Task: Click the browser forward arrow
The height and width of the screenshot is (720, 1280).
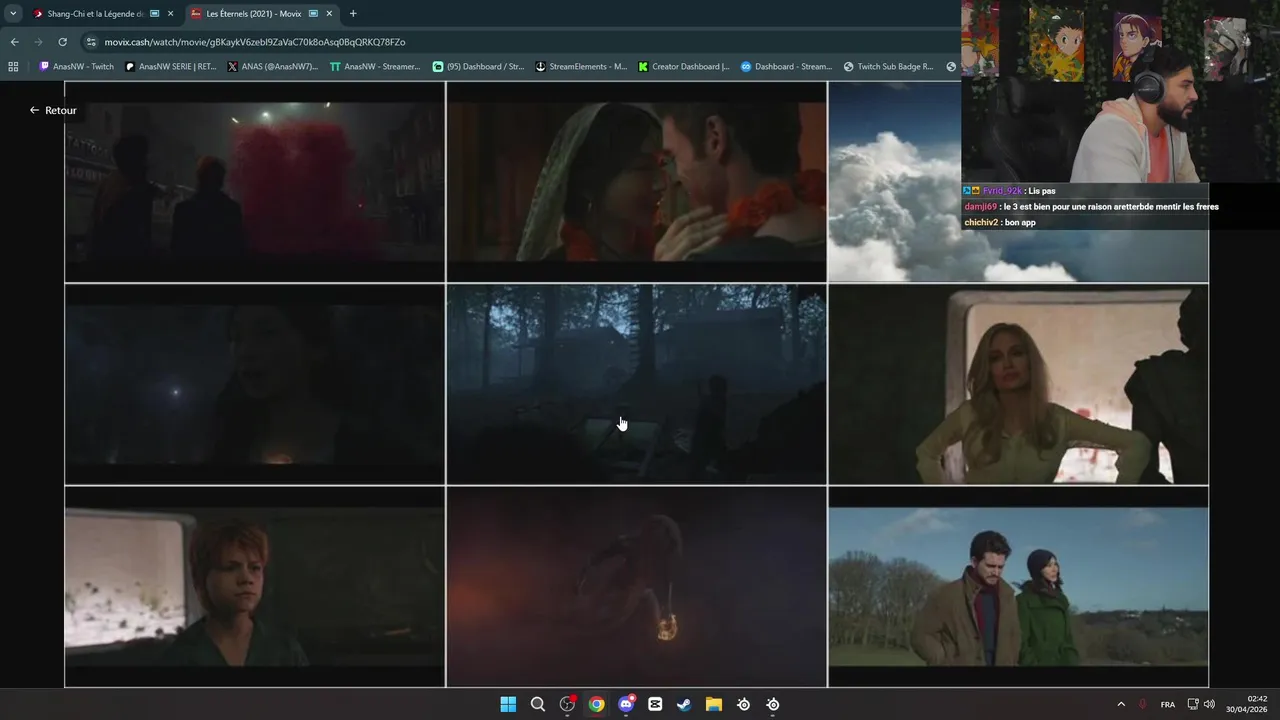Action: (x=38, y=42)
